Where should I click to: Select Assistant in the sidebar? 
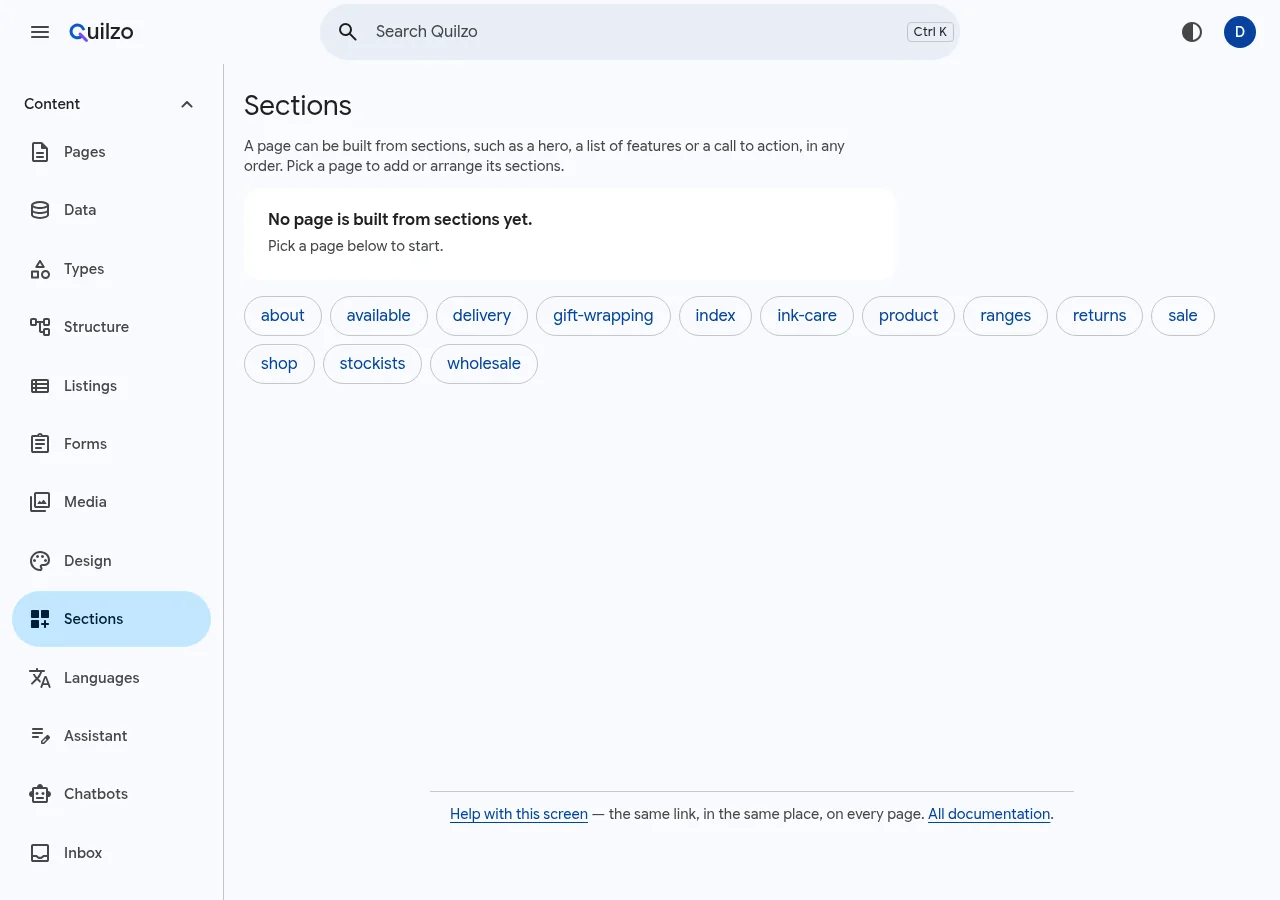coord(111,736)
